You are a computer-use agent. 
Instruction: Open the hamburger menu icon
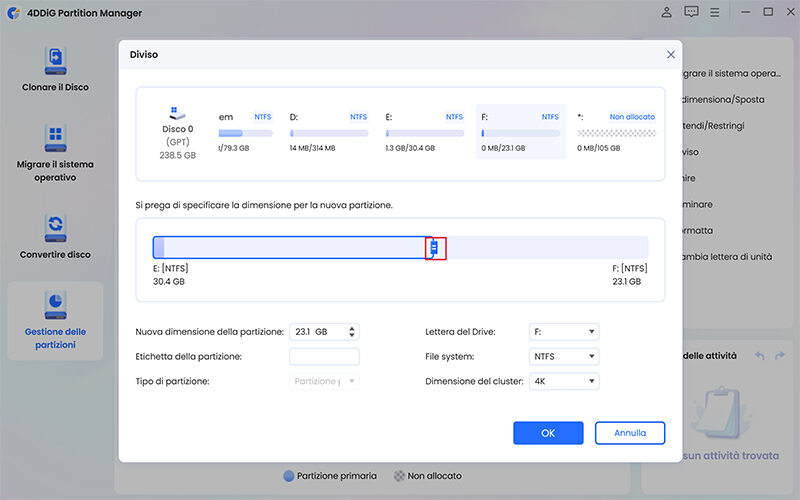click(x=716, y=12)
